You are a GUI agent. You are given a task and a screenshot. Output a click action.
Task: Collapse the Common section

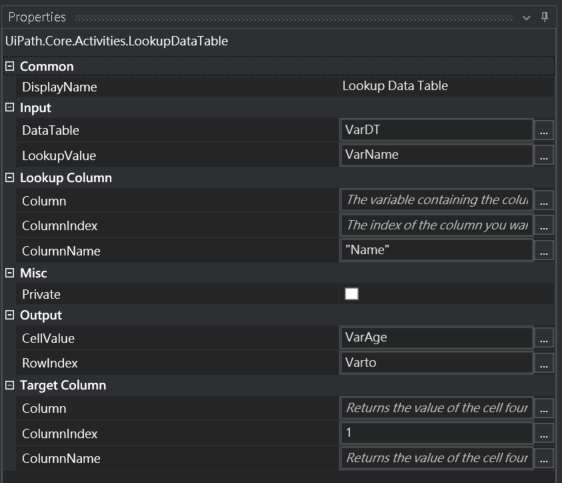point(10,66)
